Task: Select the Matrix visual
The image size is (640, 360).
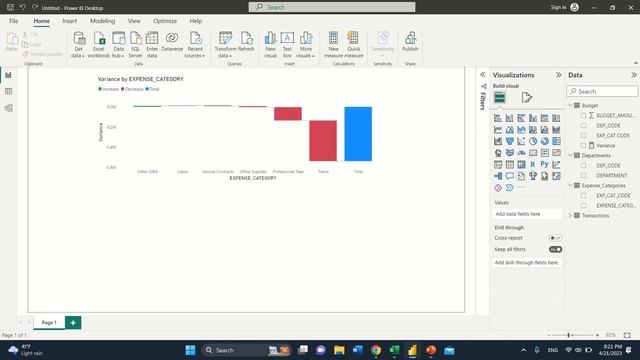Action: 521,165
